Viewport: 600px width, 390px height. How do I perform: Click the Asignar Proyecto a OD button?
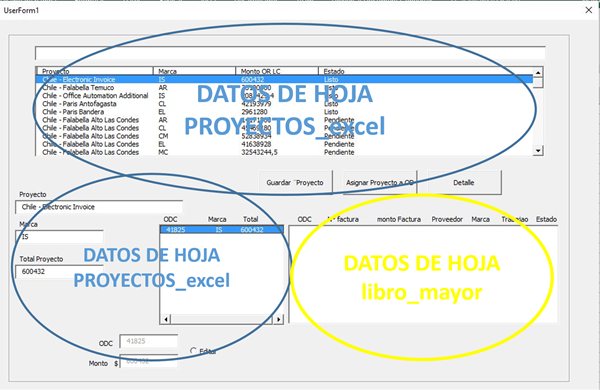click(380, 183)
